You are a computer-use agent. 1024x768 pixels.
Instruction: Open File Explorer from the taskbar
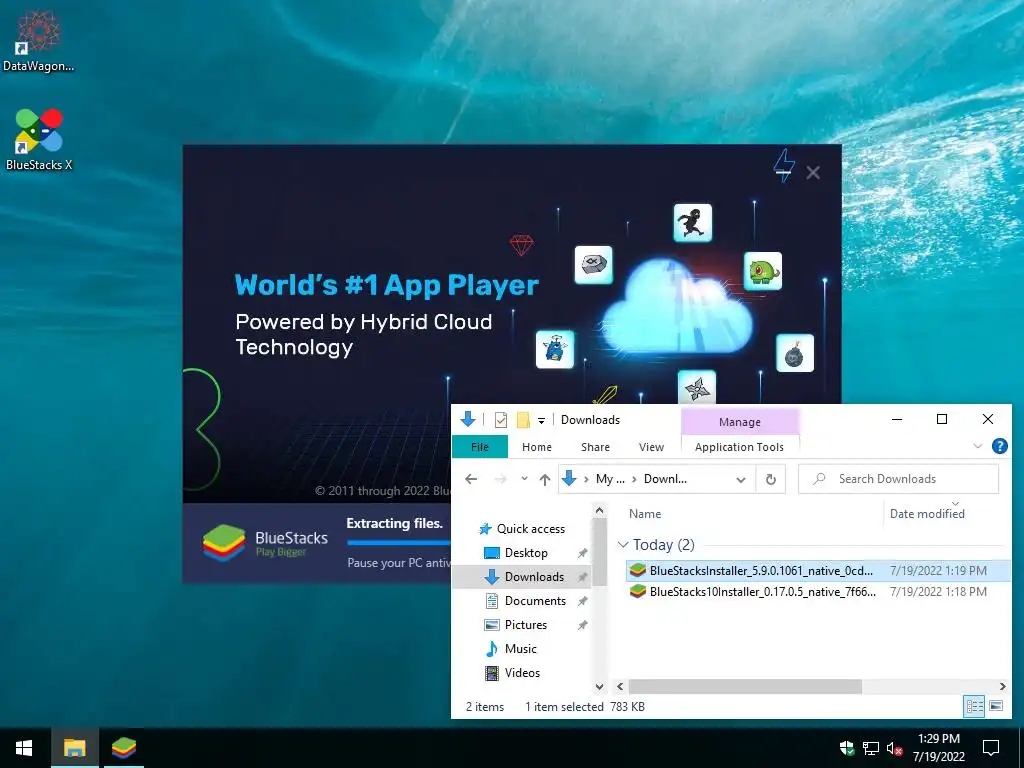pos(74,748)
